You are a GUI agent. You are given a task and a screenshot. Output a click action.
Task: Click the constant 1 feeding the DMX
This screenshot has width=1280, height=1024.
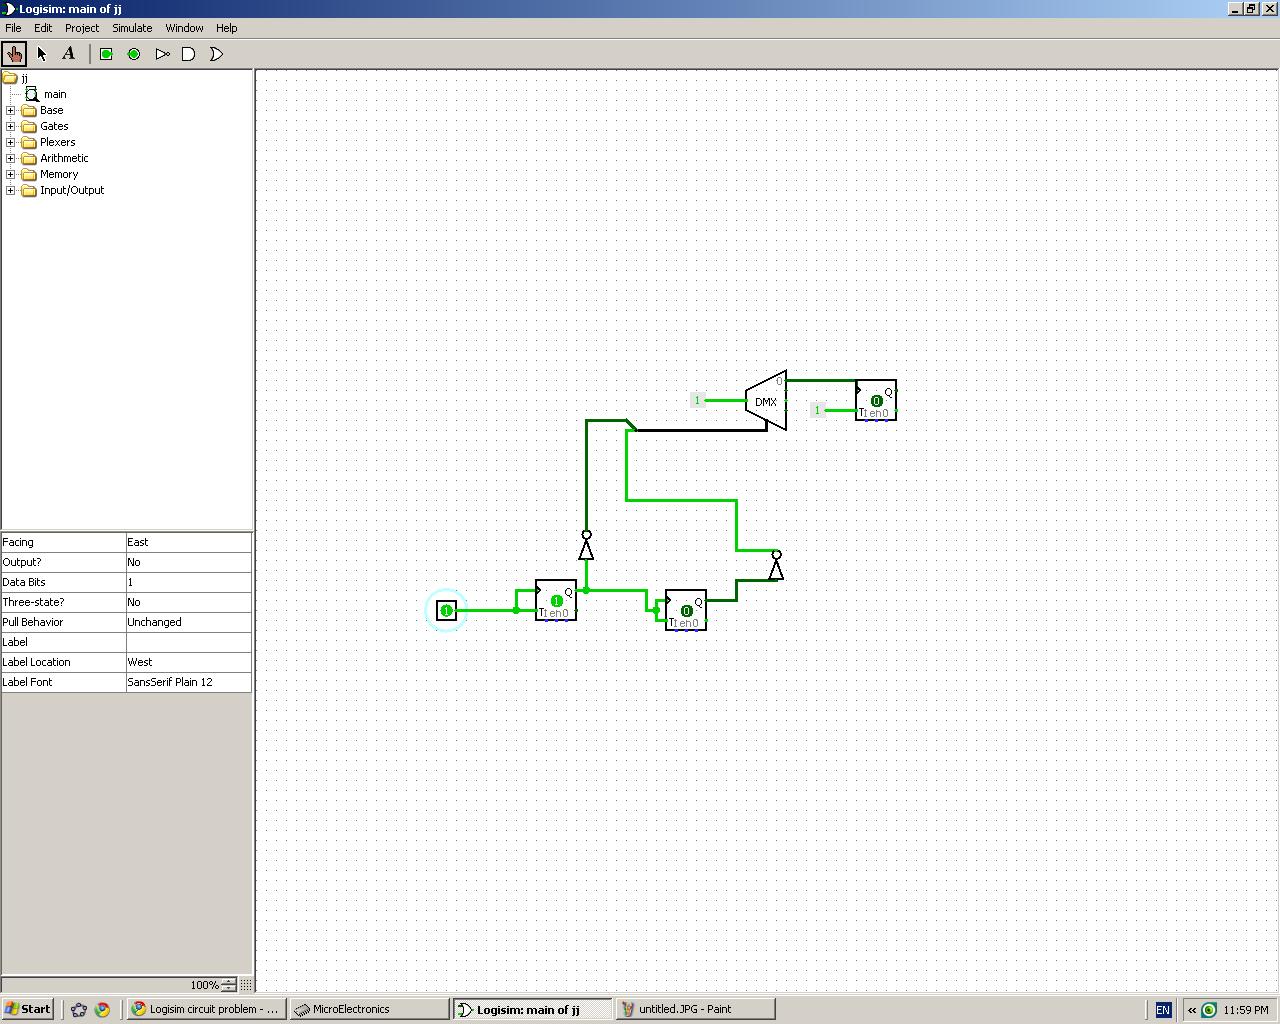tap(697, 400)
